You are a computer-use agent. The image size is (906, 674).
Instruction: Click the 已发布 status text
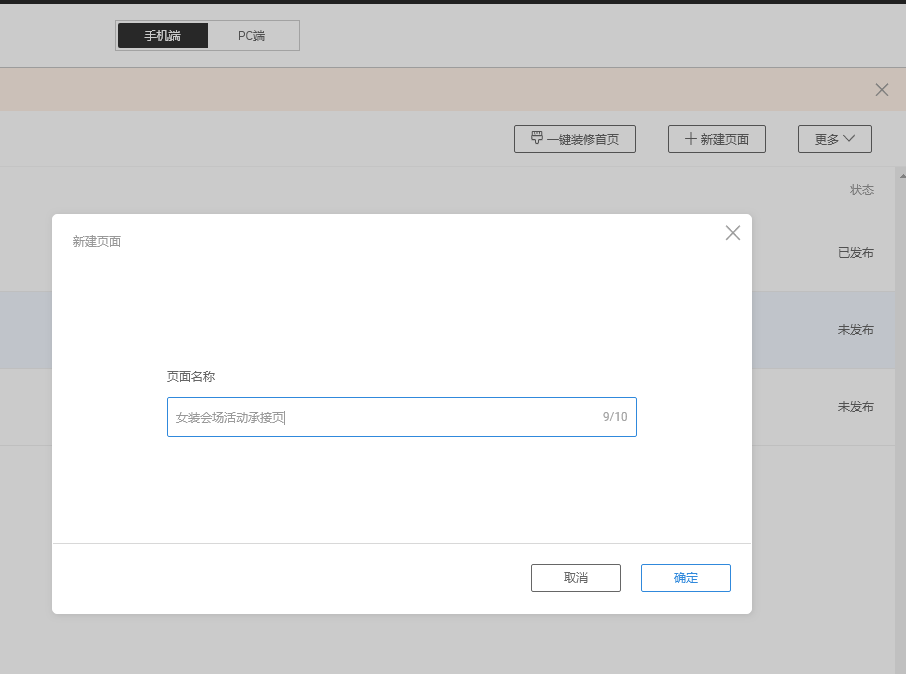click(856, 253)
